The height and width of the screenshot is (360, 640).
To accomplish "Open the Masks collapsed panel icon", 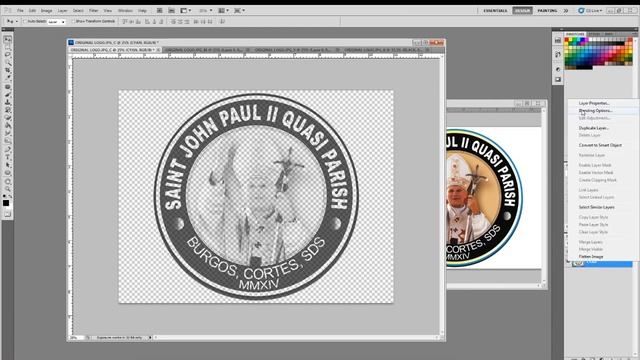I will coord(558,79).
